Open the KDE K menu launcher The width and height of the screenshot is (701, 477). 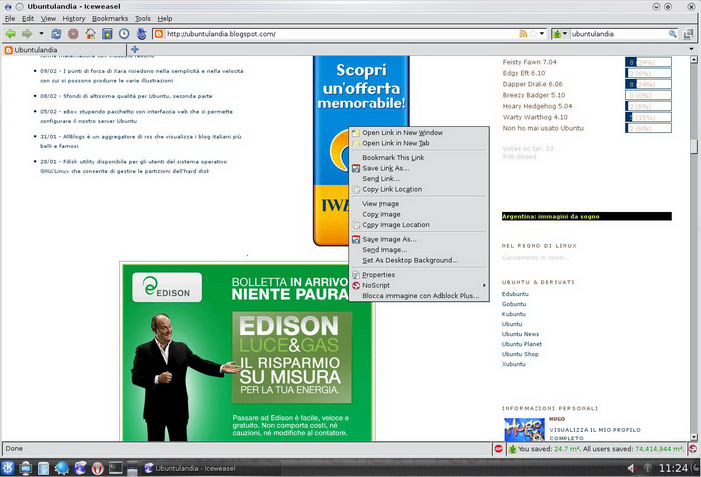click(x=9, y=467)
